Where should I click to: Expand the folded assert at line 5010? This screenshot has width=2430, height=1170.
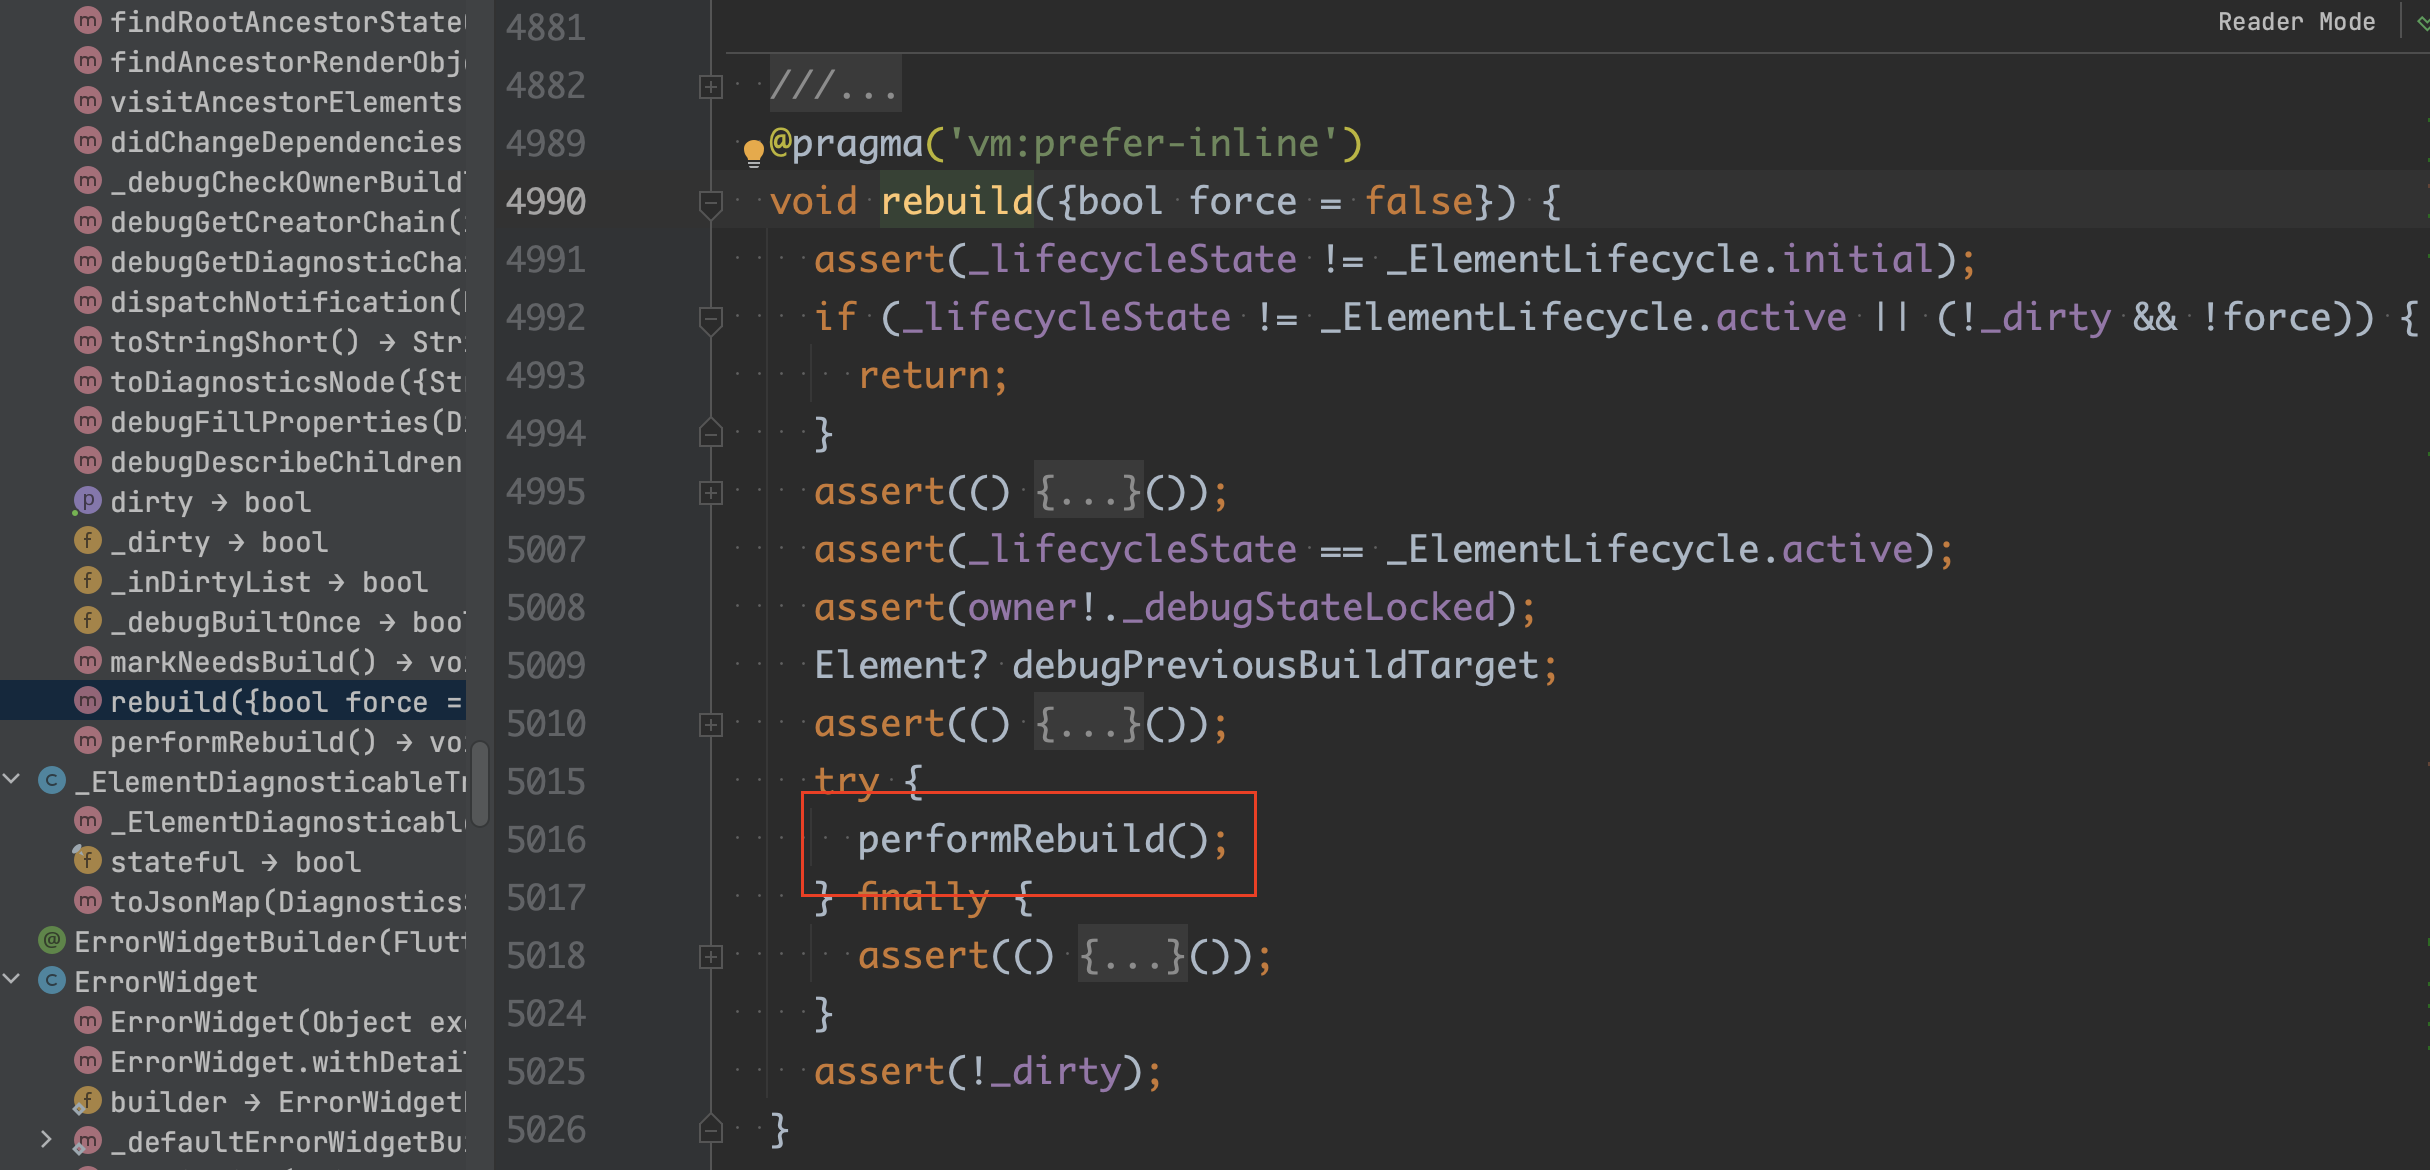point(710,725)
